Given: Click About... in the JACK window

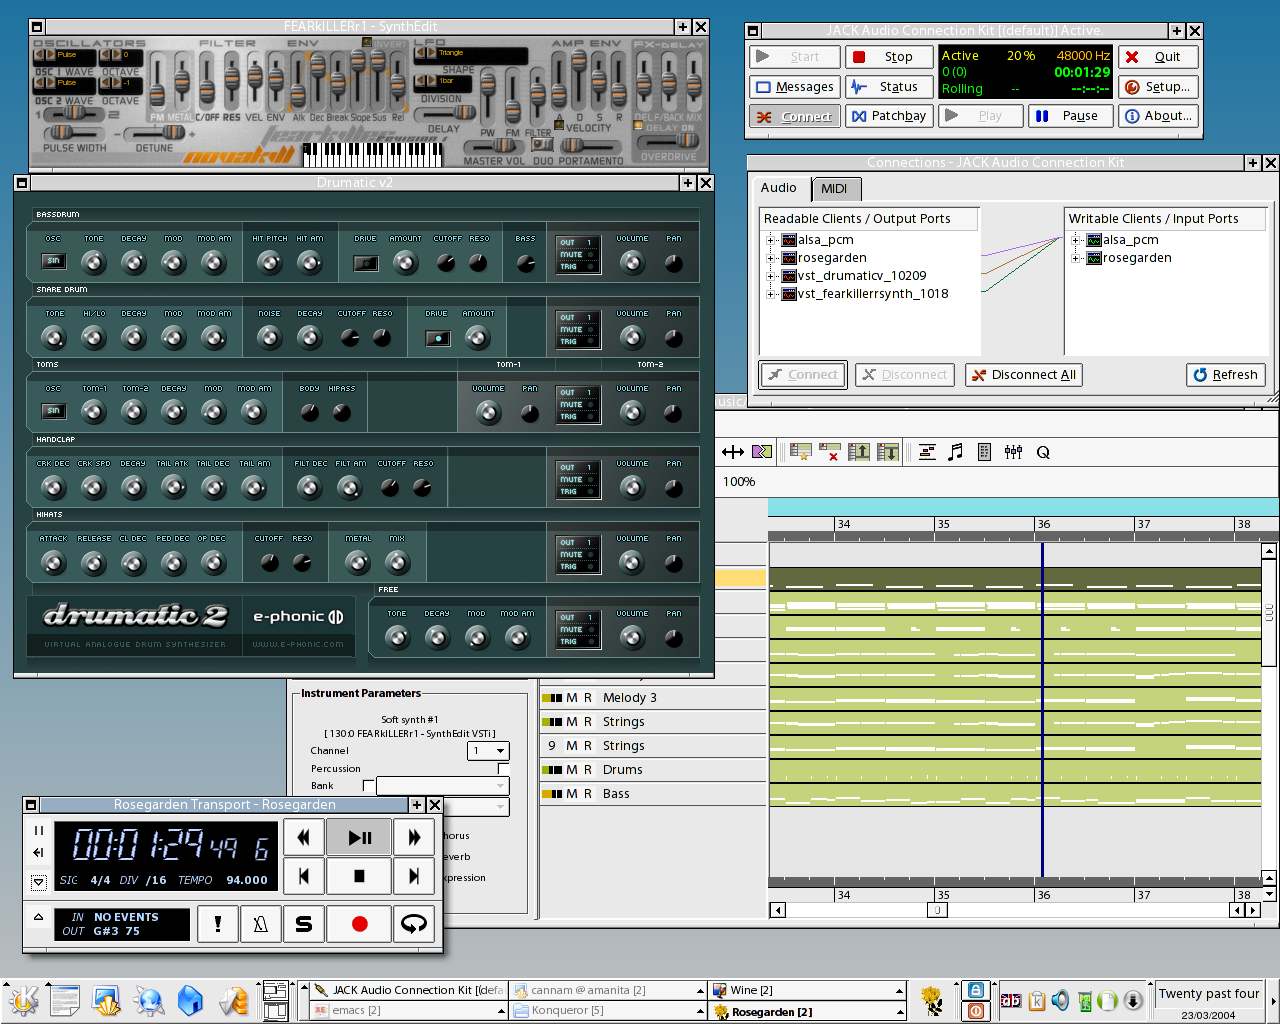Looking at the screenshot, I should click(1158, 116).
